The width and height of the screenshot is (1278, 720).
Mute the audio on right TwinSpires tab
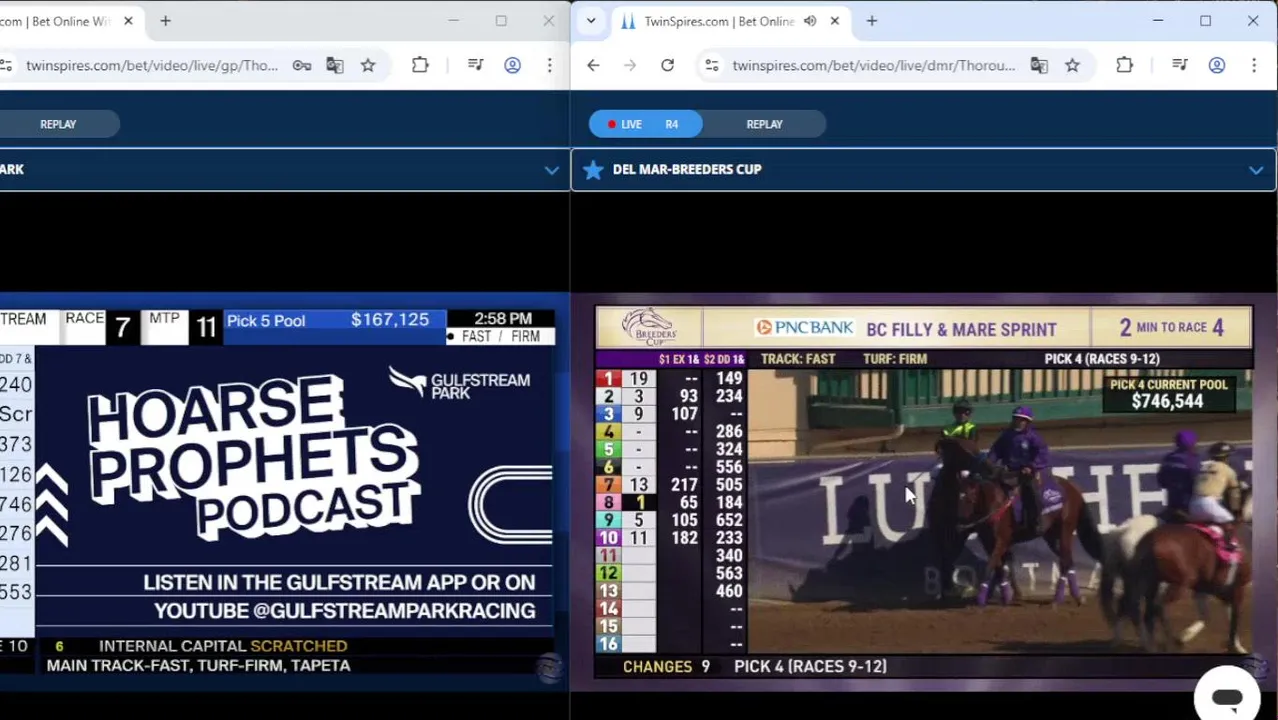810,21
